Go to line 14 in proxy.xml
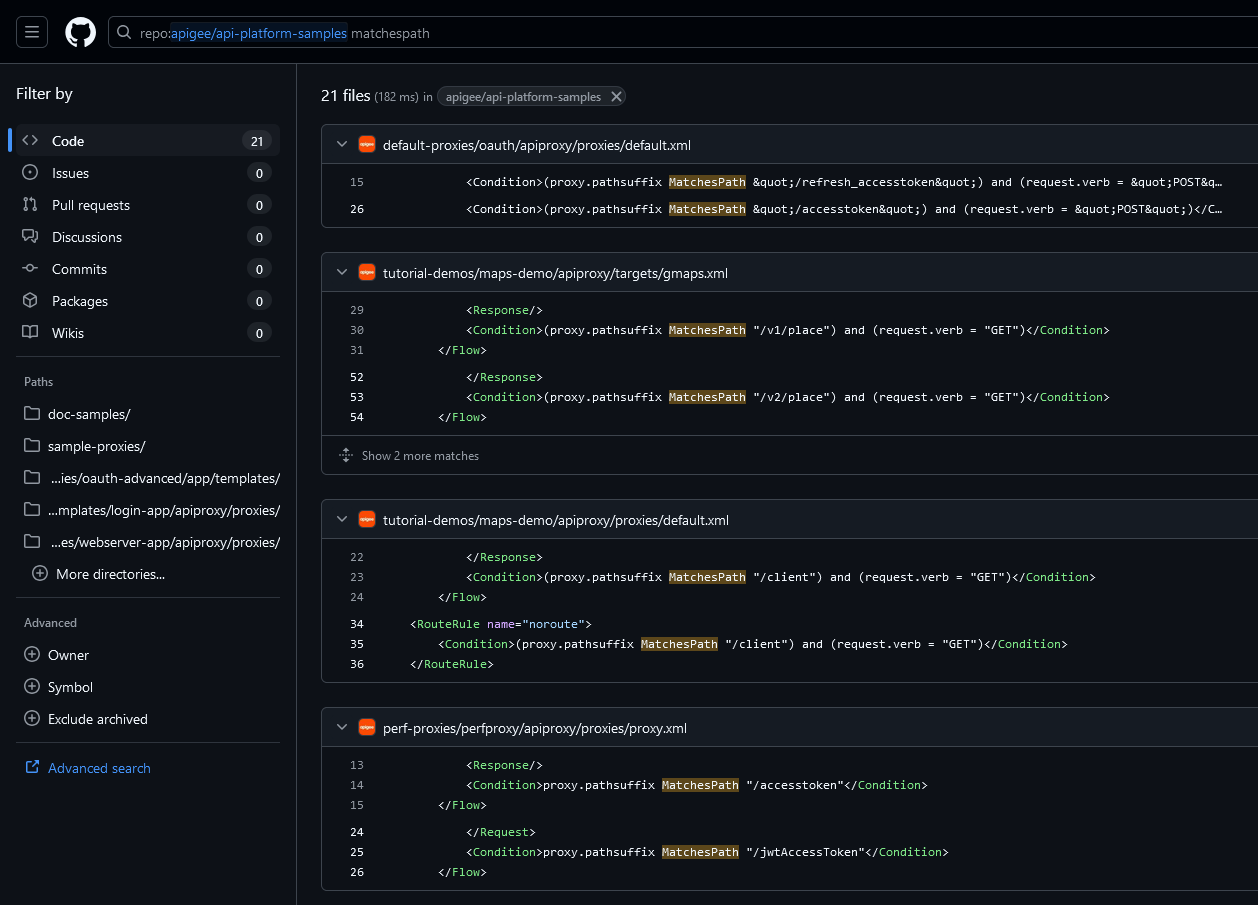 pos(357,785)
